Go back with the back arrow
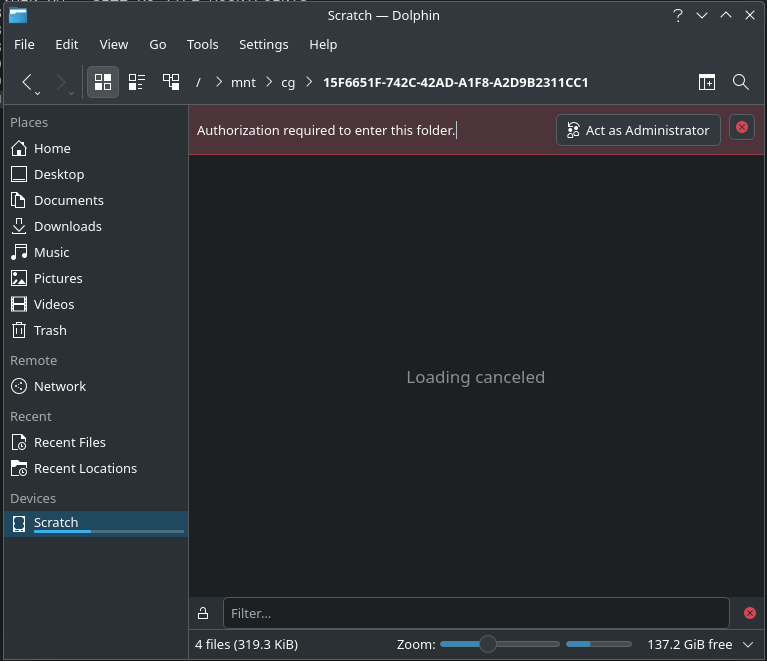The width and height of the screenshot is (767, 661). [x=28, y=82]
